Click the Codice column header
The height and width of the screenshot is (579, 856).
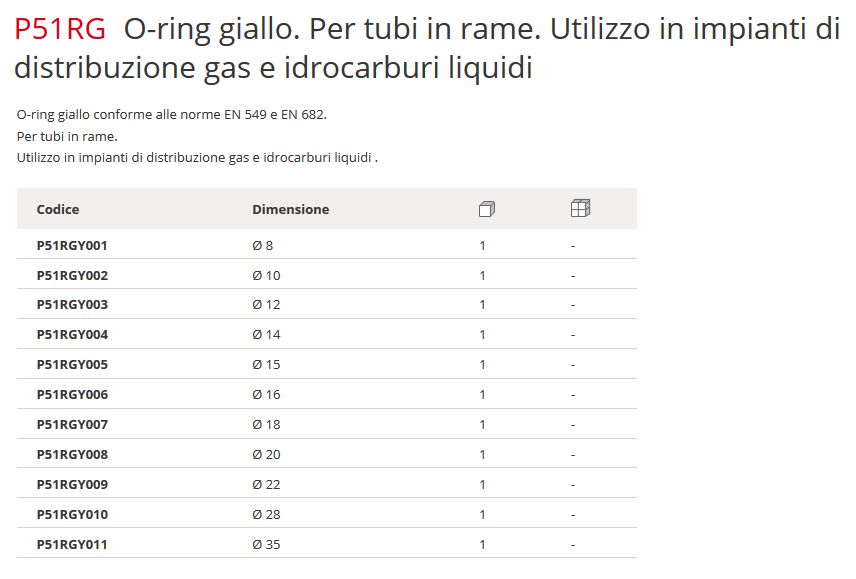pos(58,210)
